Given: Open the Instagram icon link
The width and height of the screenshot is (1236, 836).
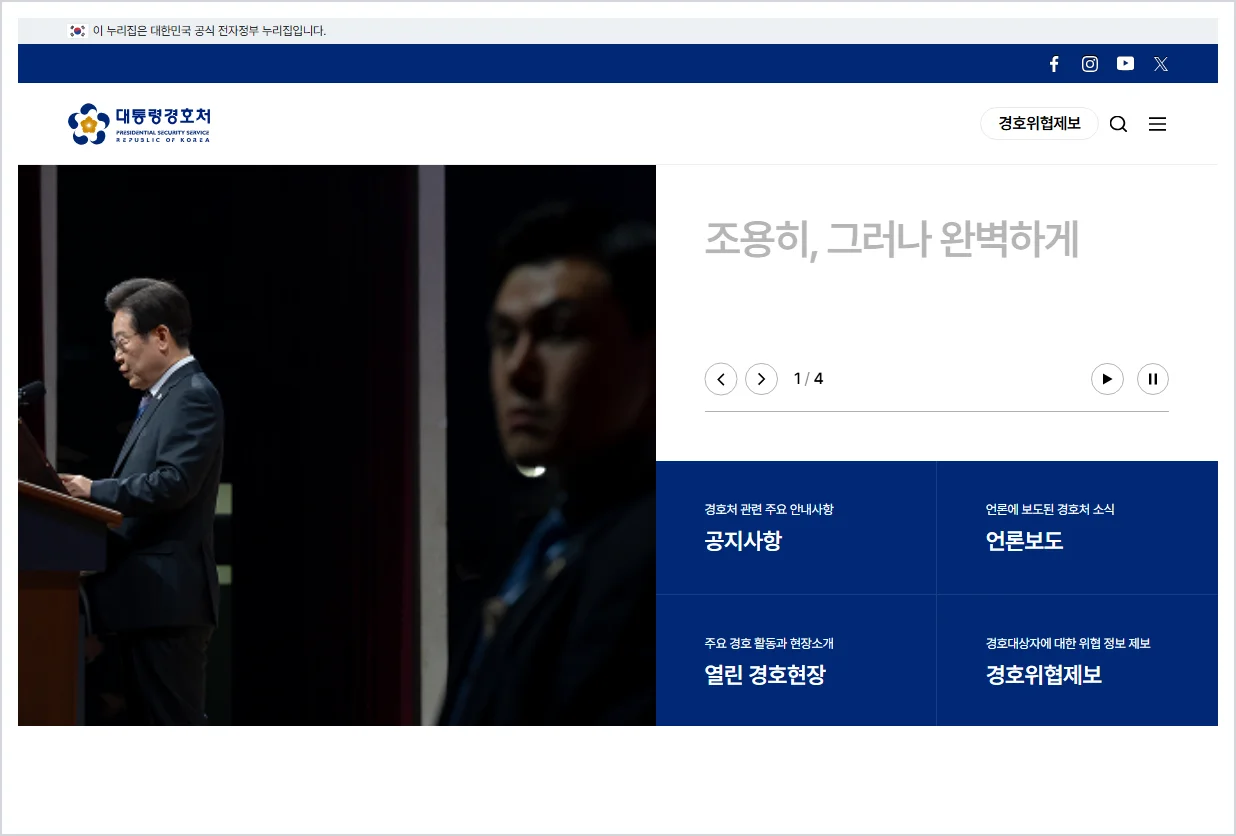Looking at the screenshot, I should click(1090, 64).
